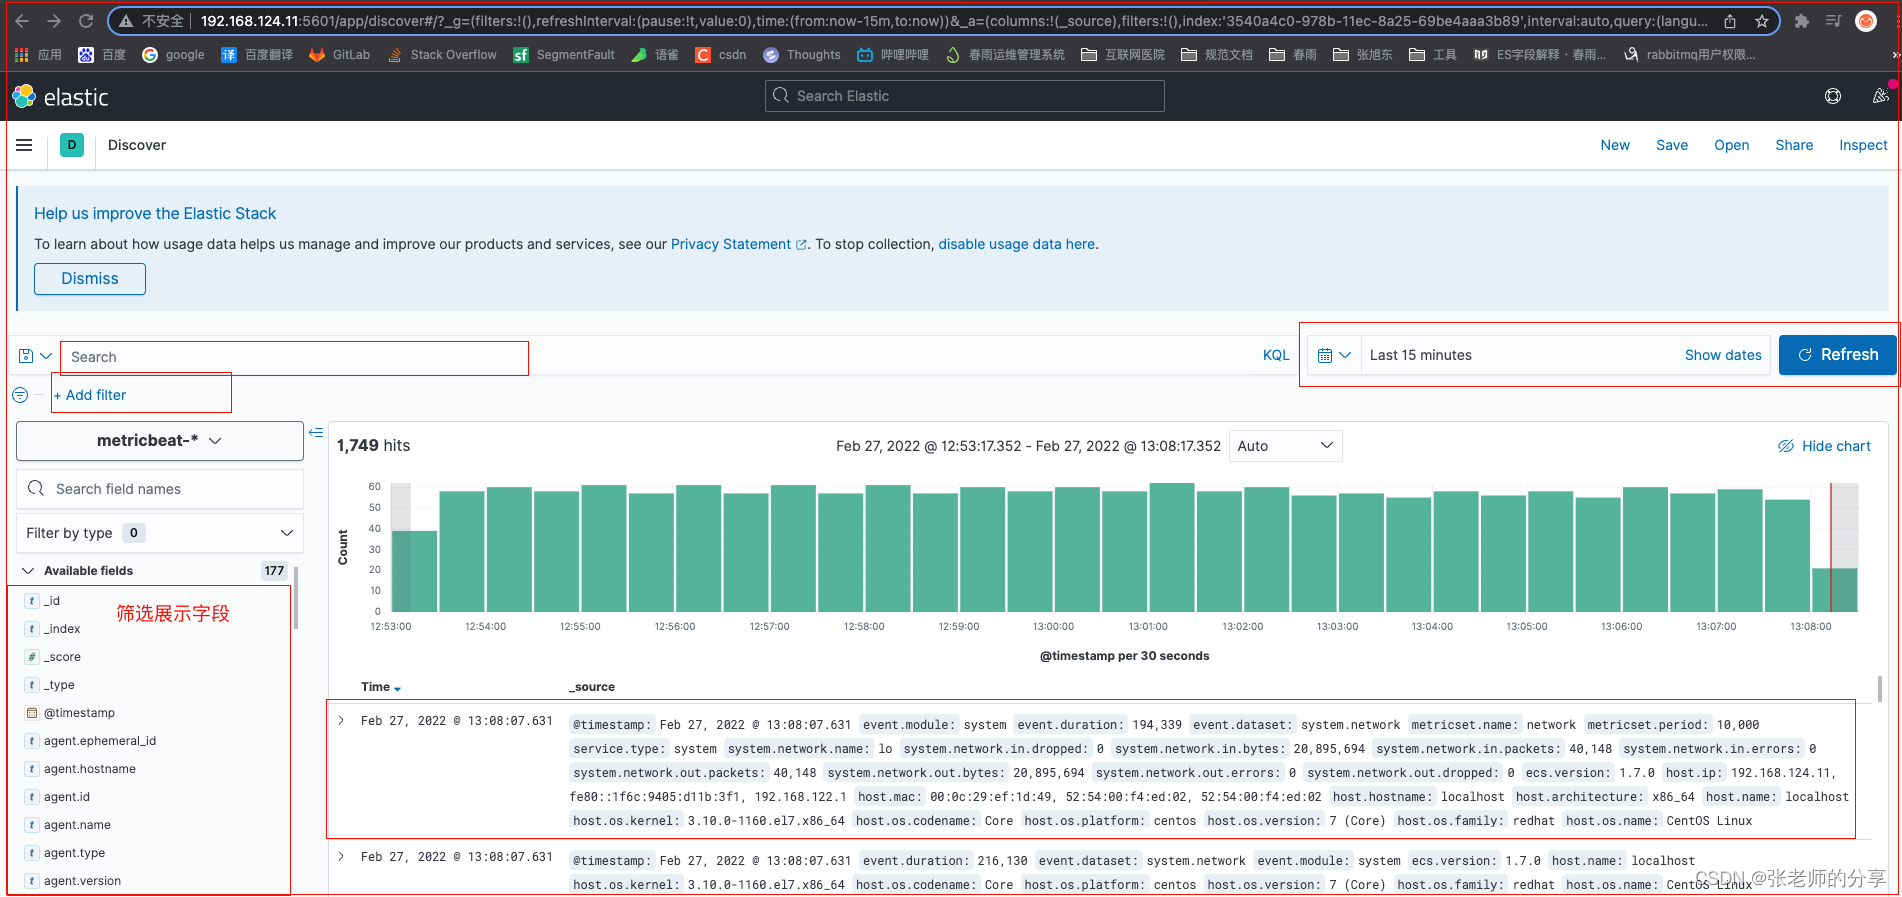Open the browser extensions puzzle icon

[1801, 21]
